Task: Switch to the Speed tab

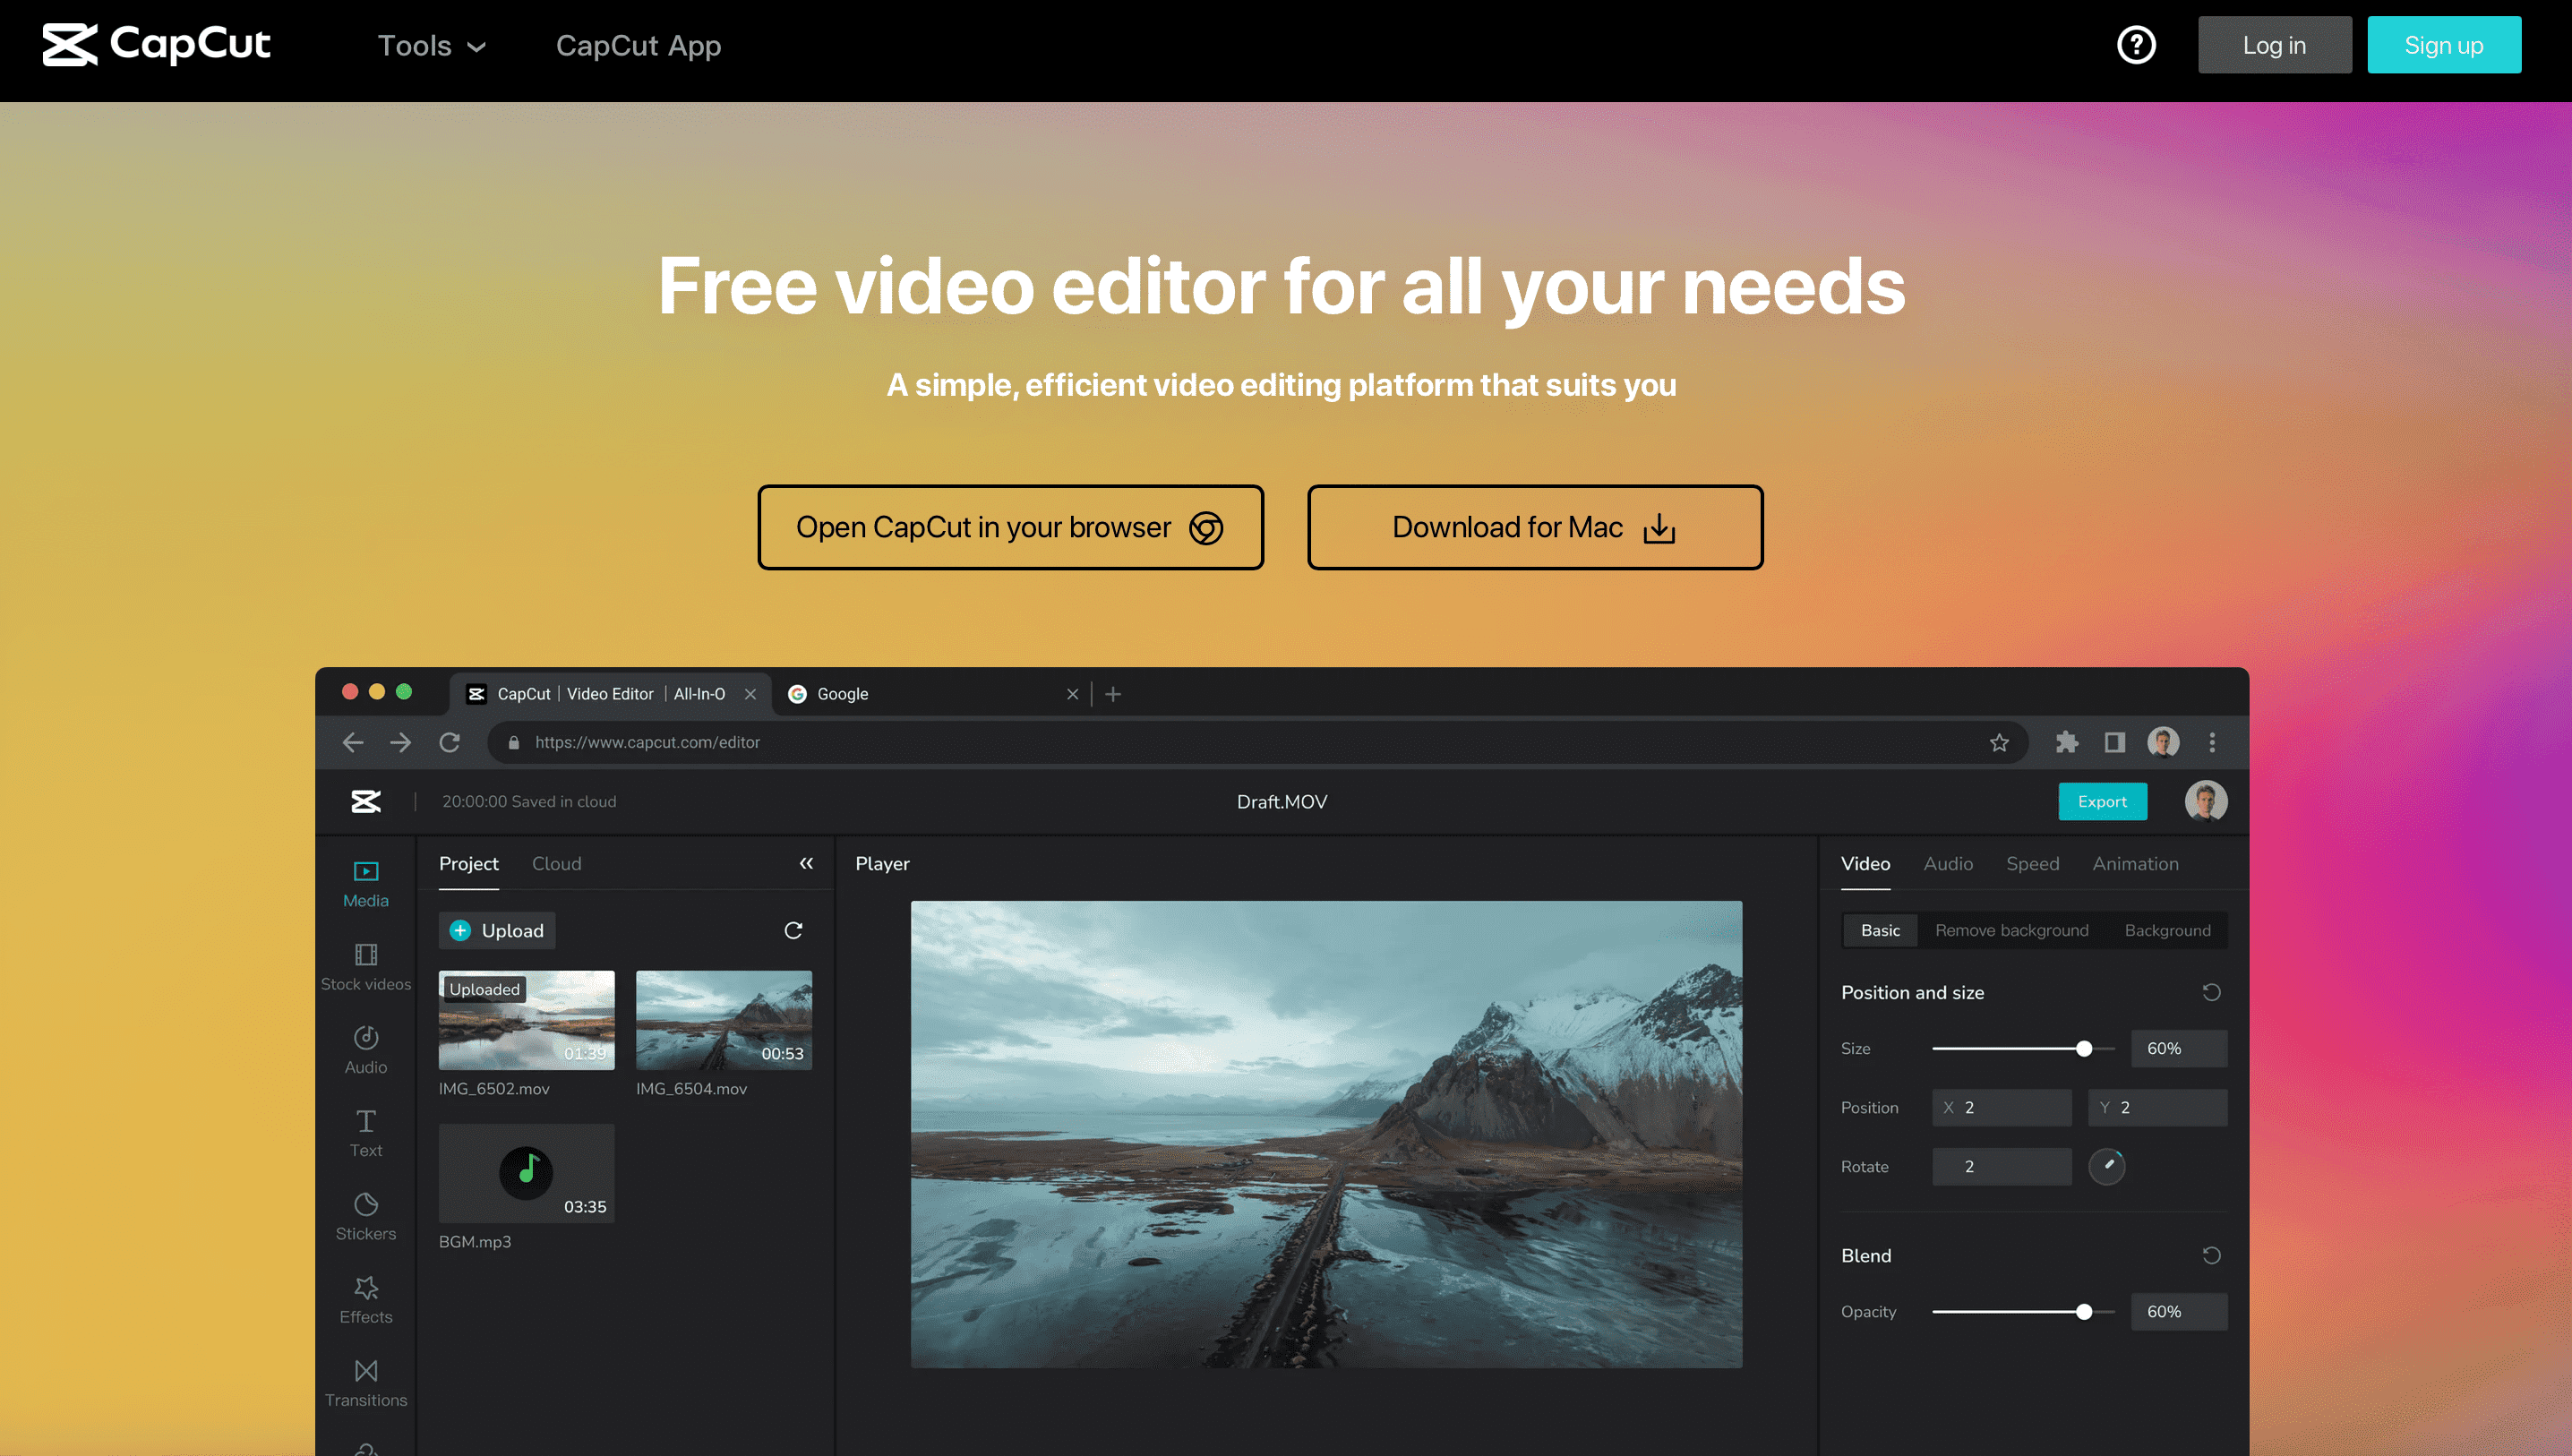Action: [2032, 863]
